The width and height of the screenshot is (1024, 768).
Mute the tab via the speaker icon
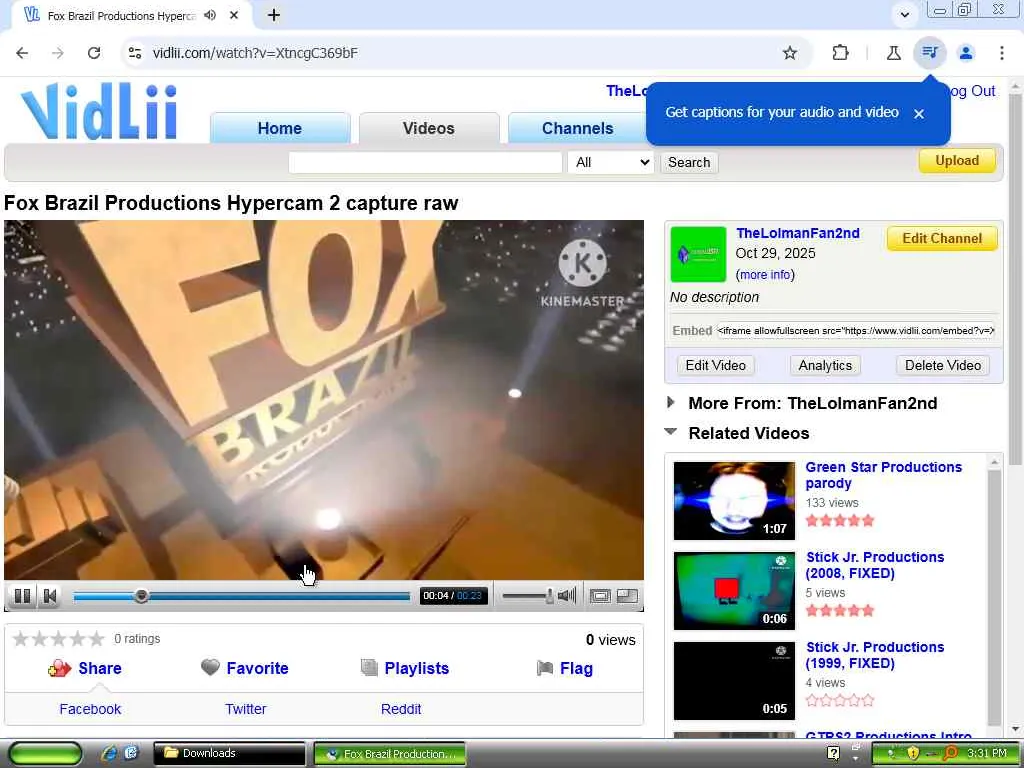[210, 15]
